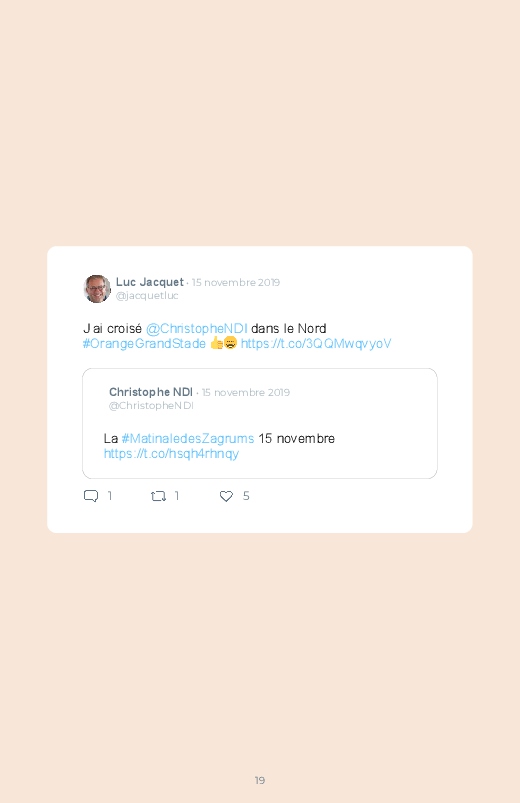520x803 pixels.
Task: Click the likes count of 5
Action: (246, 496)
